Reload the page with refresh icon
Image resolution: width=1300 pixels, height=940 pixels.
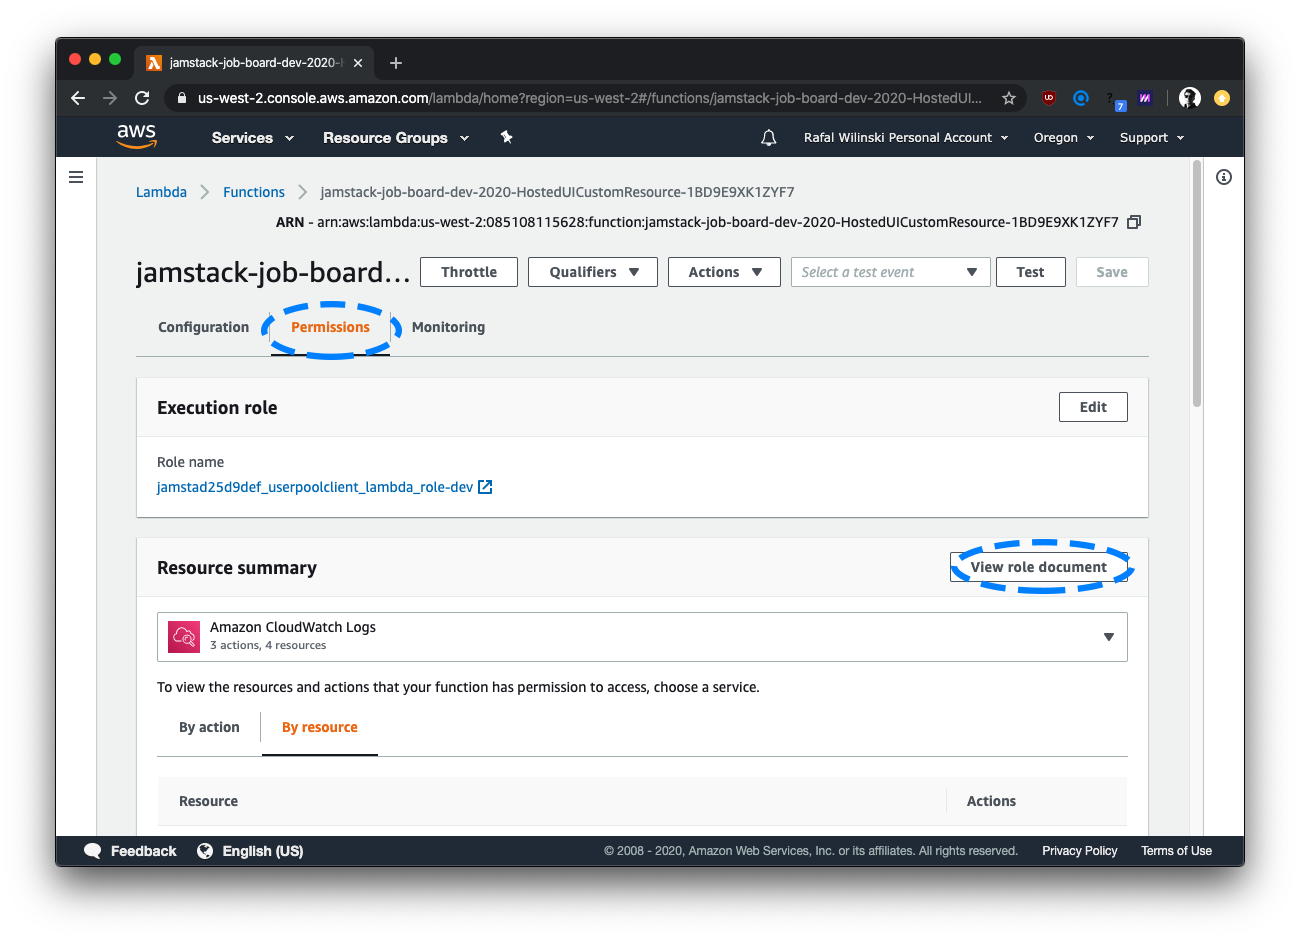pyautogui.click(x=142, y=98)
